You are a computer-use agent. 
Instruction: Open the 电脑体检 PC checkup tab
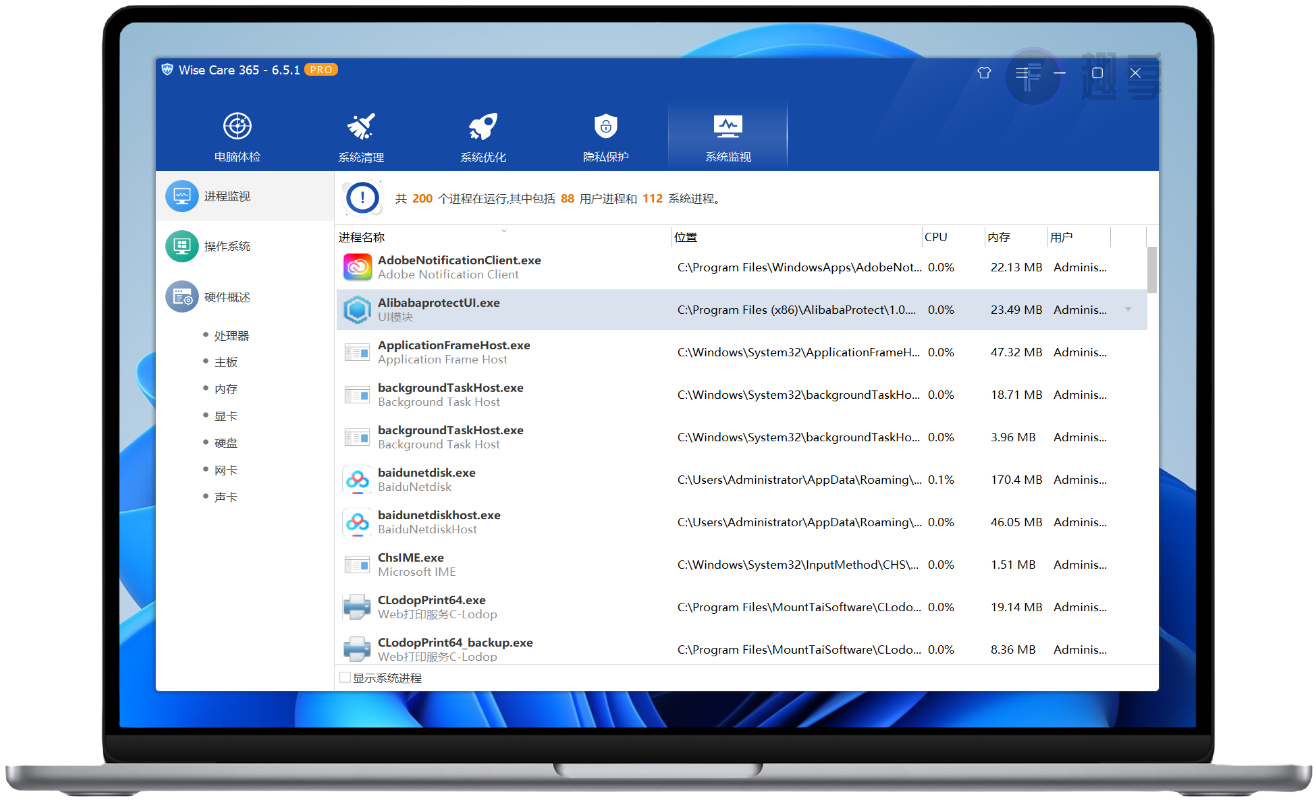[x=237, y=137]
